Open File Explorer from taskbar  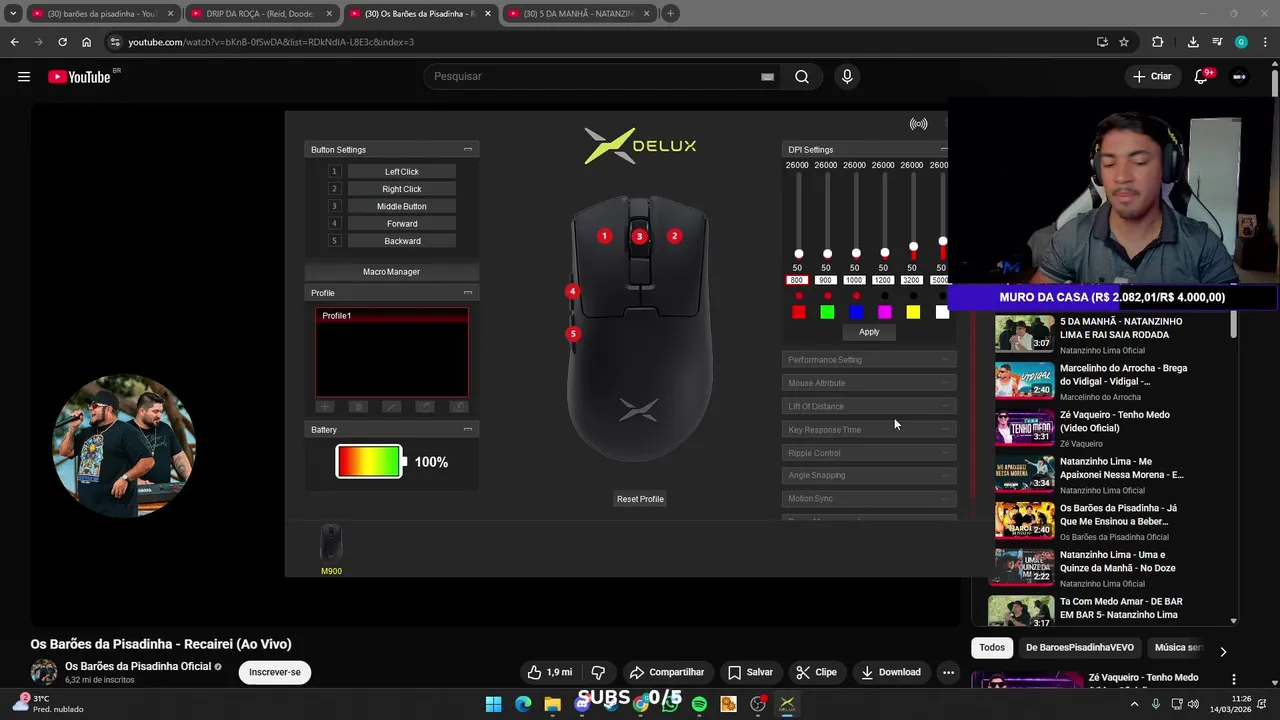coord(552,704)
